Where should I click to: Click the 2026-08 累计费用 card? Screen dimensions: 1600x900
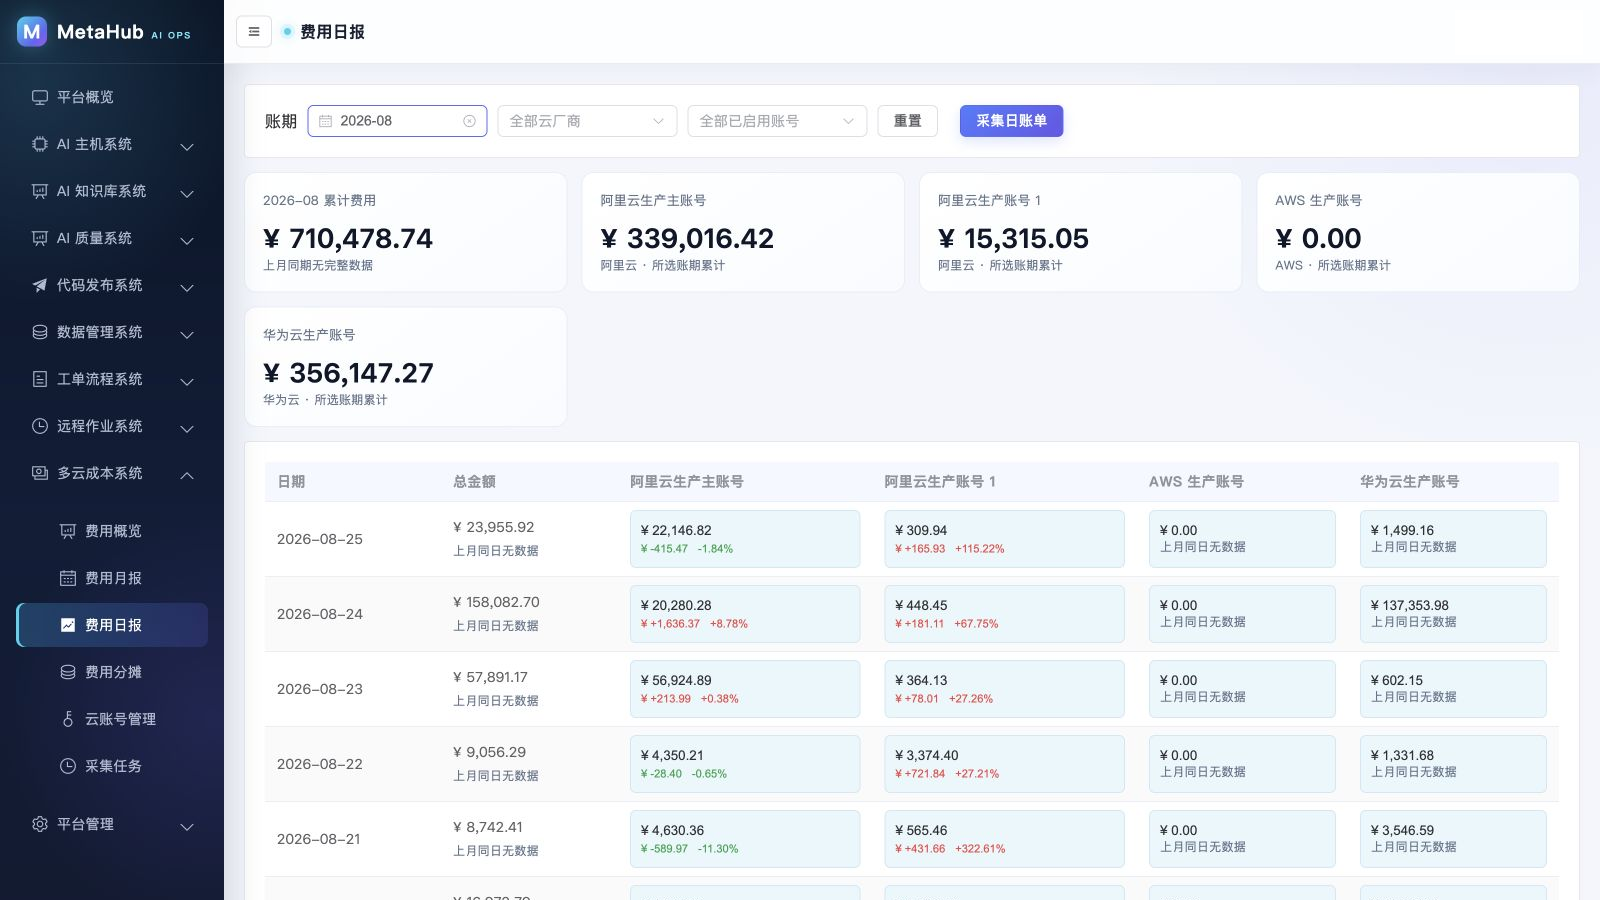(406, 232)
